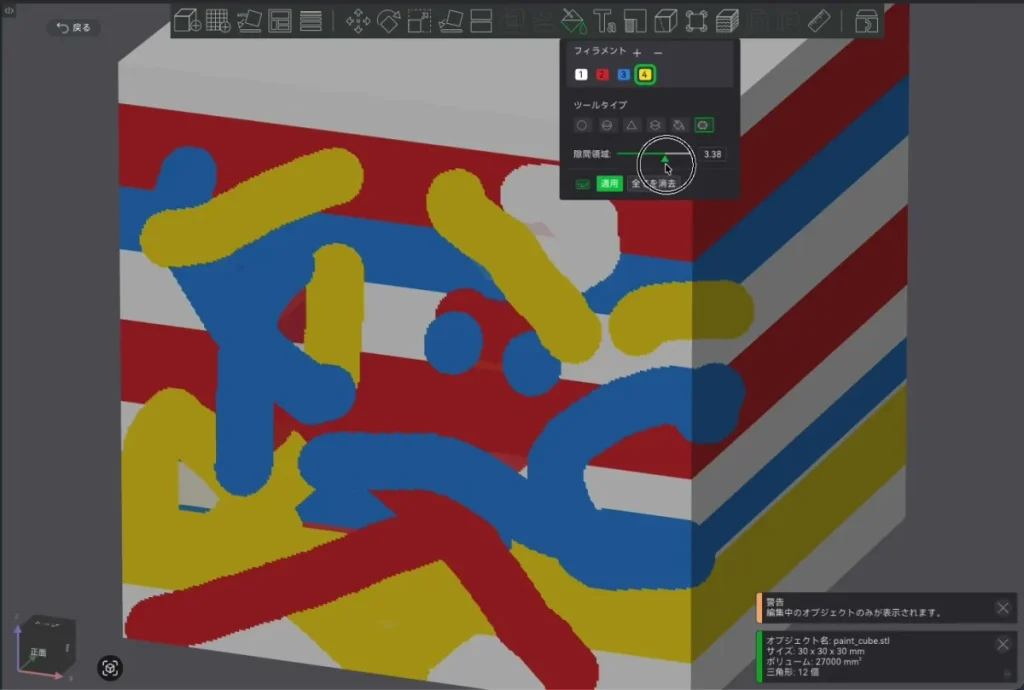Select the Auto orient tool

coord(249,21)
